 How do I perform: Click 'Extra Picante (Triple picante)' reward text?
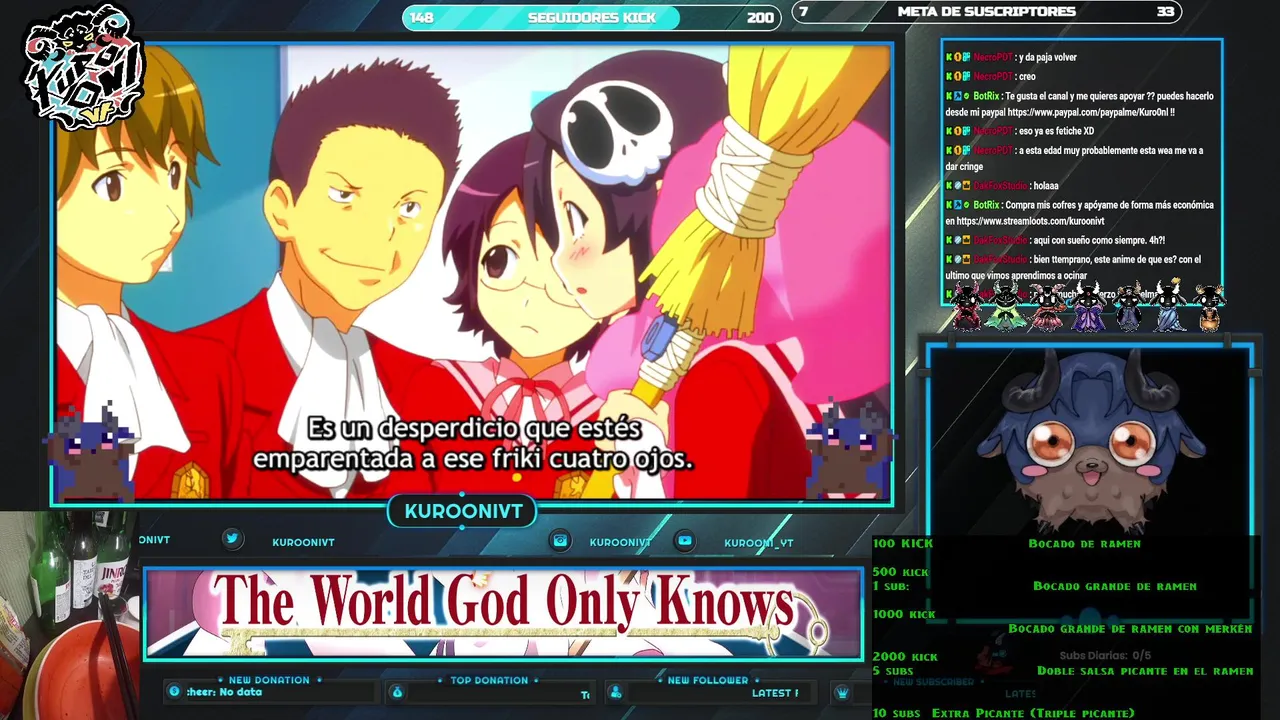point(1033,713)
